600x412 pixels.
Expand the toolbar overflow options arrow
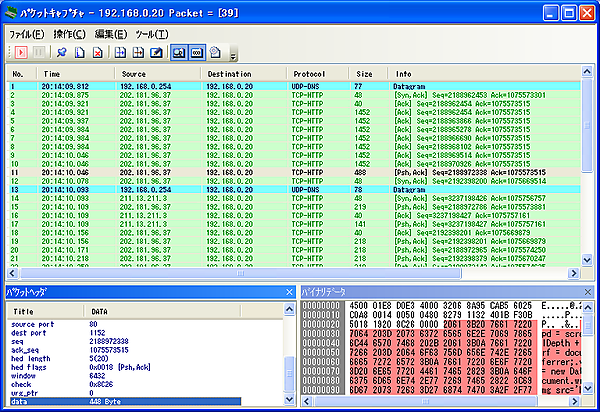pos(232,55)
